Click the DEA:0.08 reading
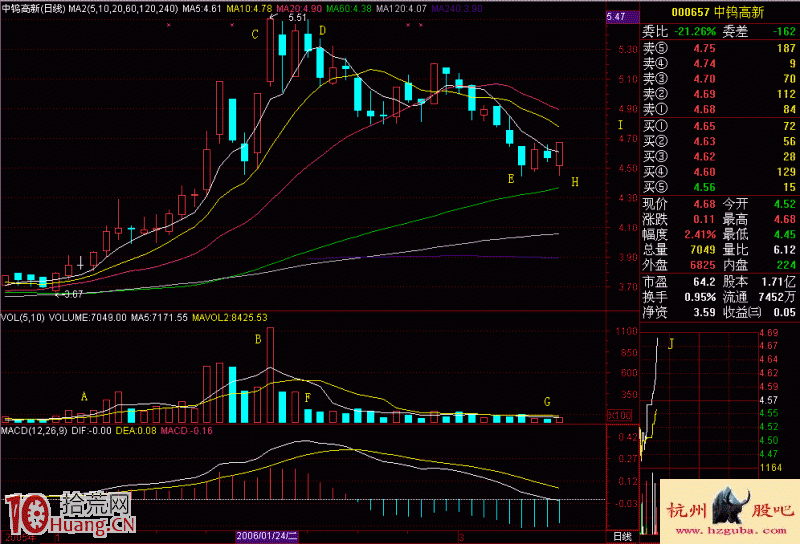800x544 pixels. coord(135,431)
